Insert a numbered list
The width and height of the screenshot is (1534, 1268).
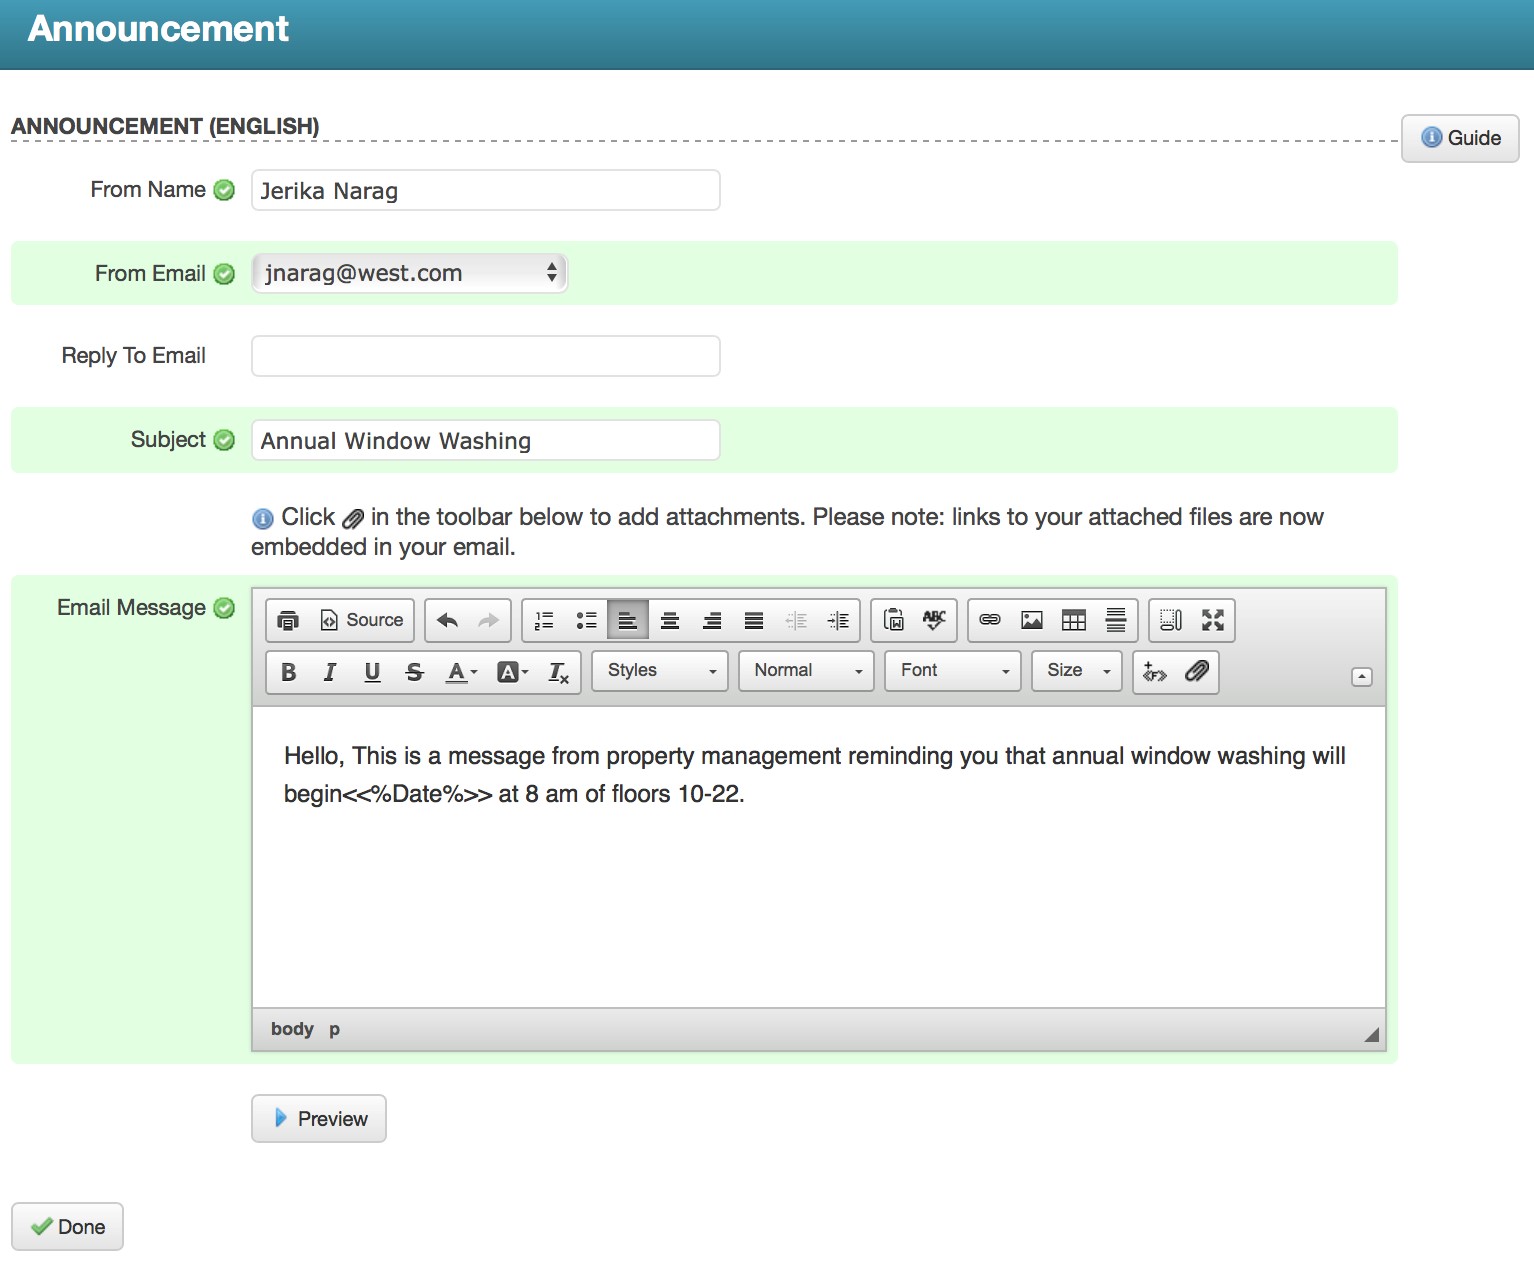tap(544, 621)
